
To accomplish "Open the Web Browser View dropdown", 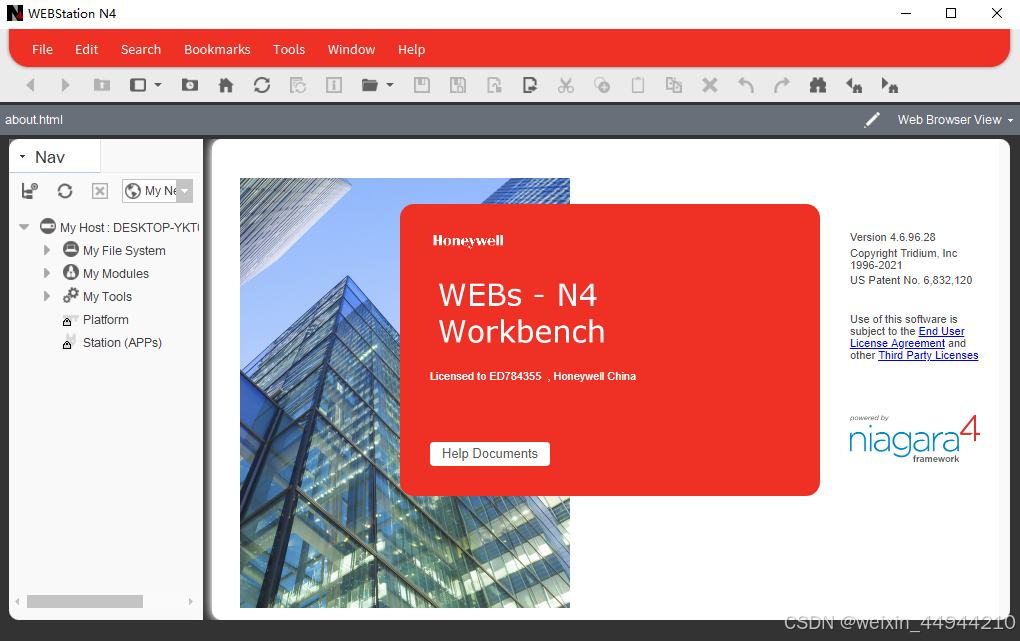I will click(956, 120).
